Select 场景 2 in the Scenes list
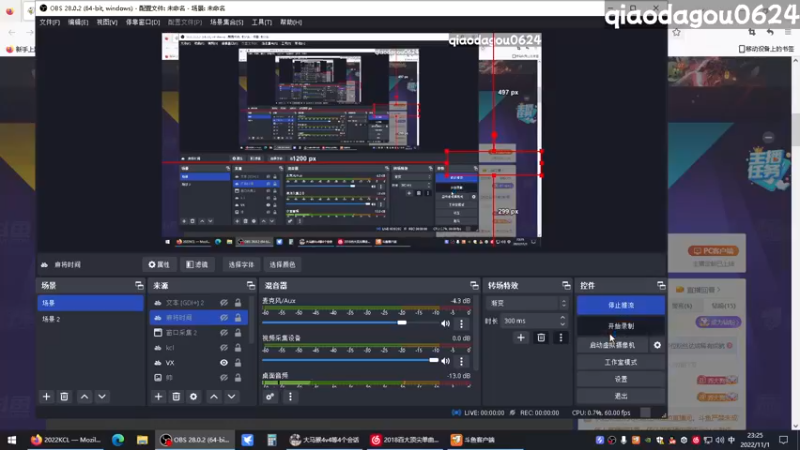The width and height of the screenshot is (800, 450). (90, 319)
